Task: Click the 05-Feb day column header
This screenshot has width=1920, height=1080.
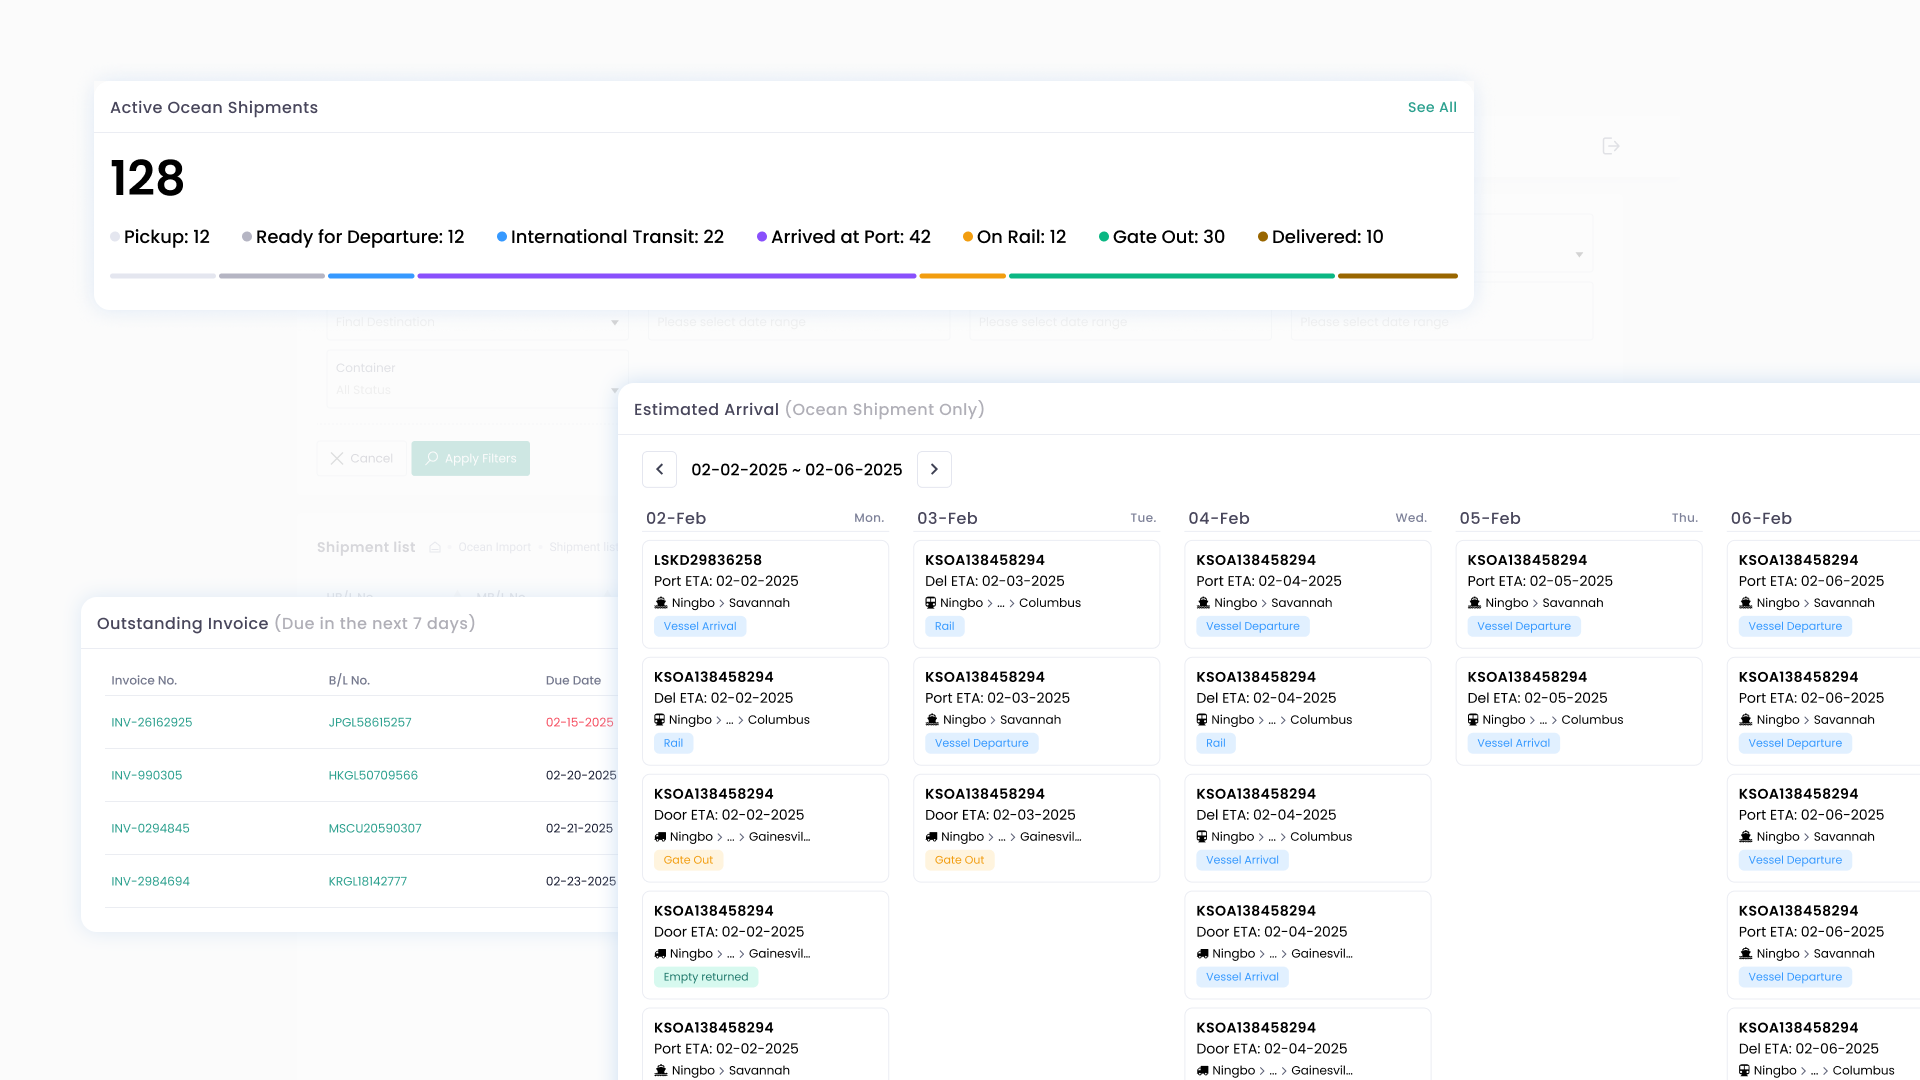Action: tap(1490, 518)
